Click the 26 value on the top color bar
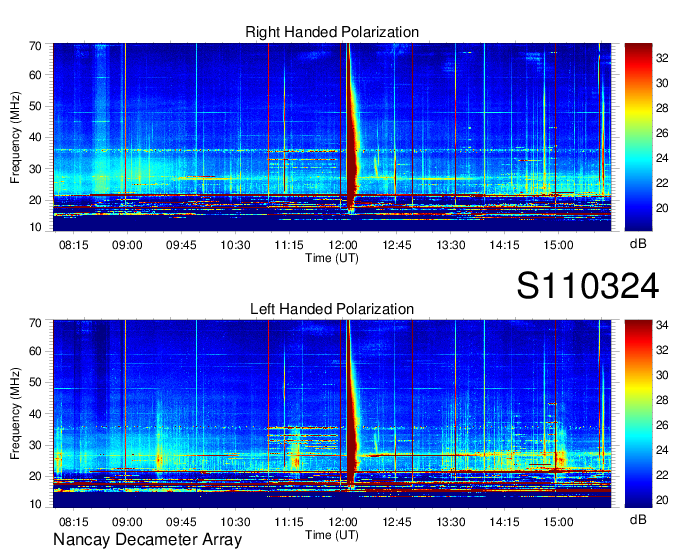 pyautogui.click(x=662, y=133)
